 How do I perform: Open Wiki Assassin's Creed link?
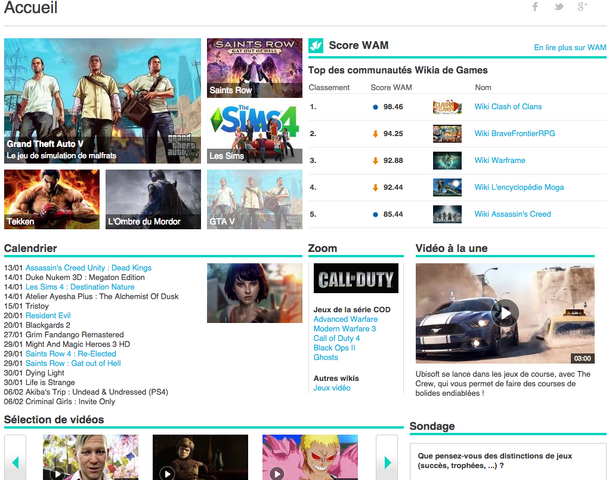pos(512,214)
